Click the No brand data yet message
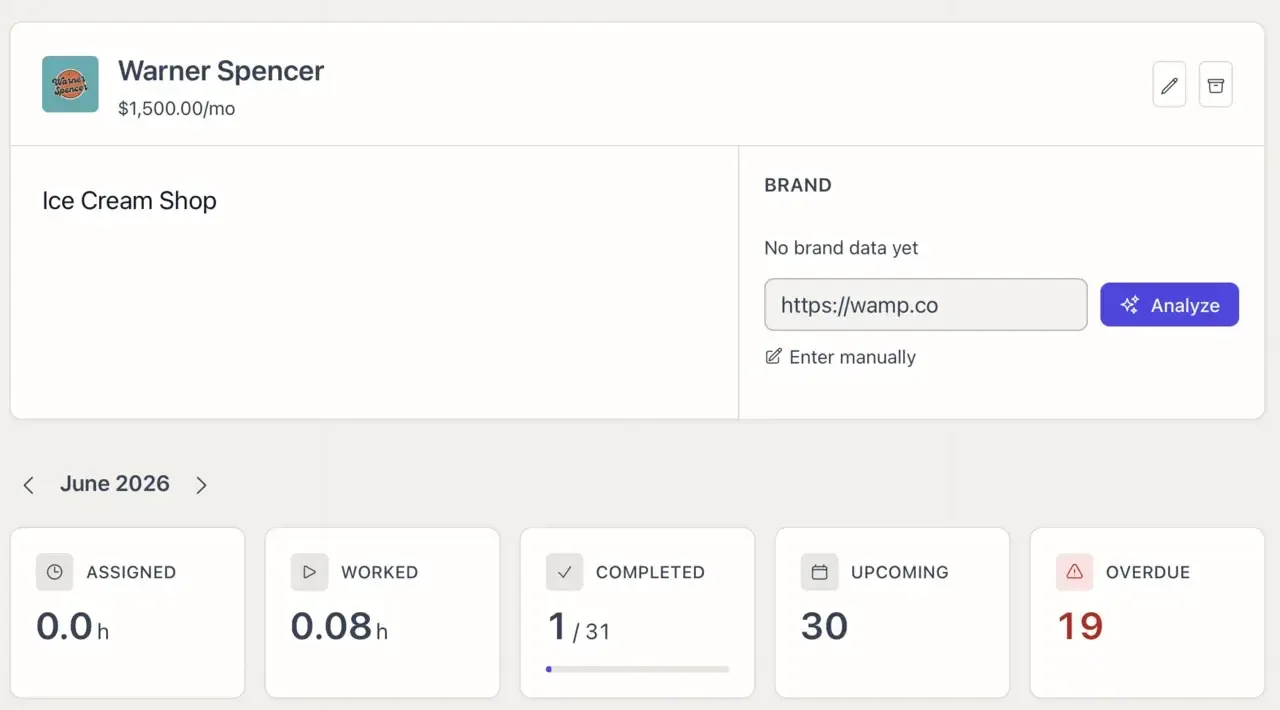This screenshot has width=1280, height=710. [841, 248]
